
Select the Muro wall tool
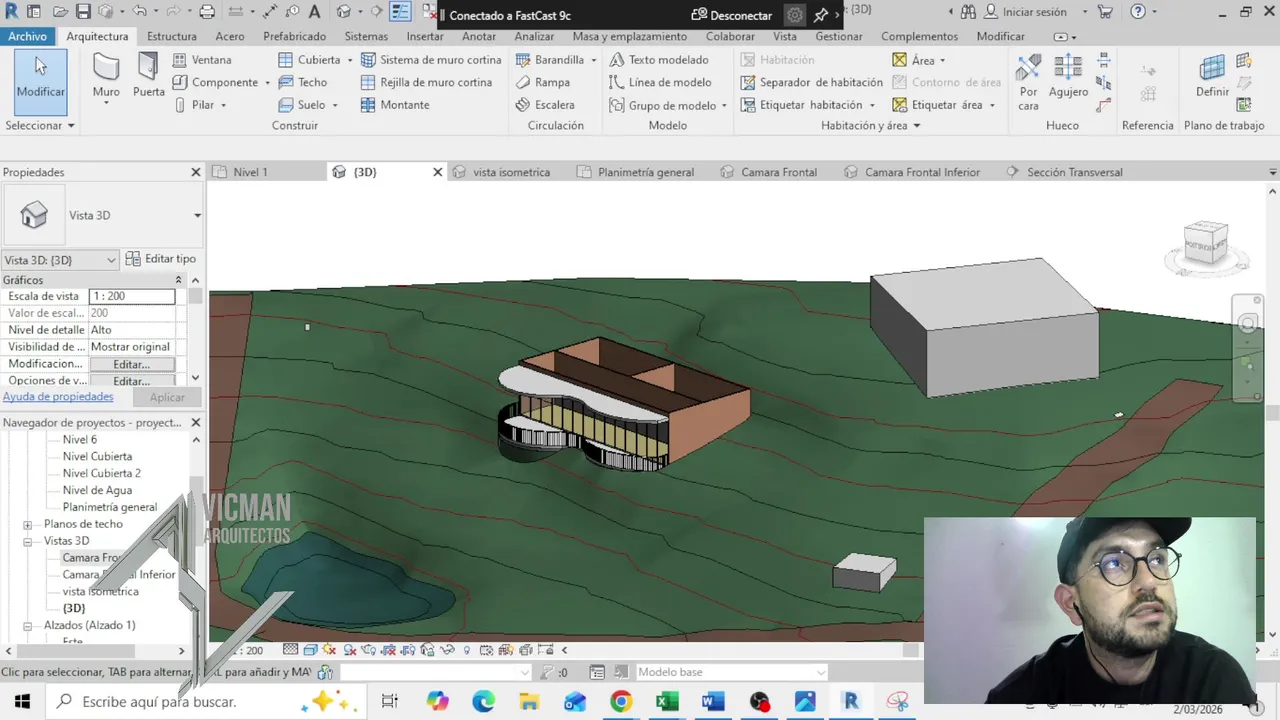click(x=106, y=76)
